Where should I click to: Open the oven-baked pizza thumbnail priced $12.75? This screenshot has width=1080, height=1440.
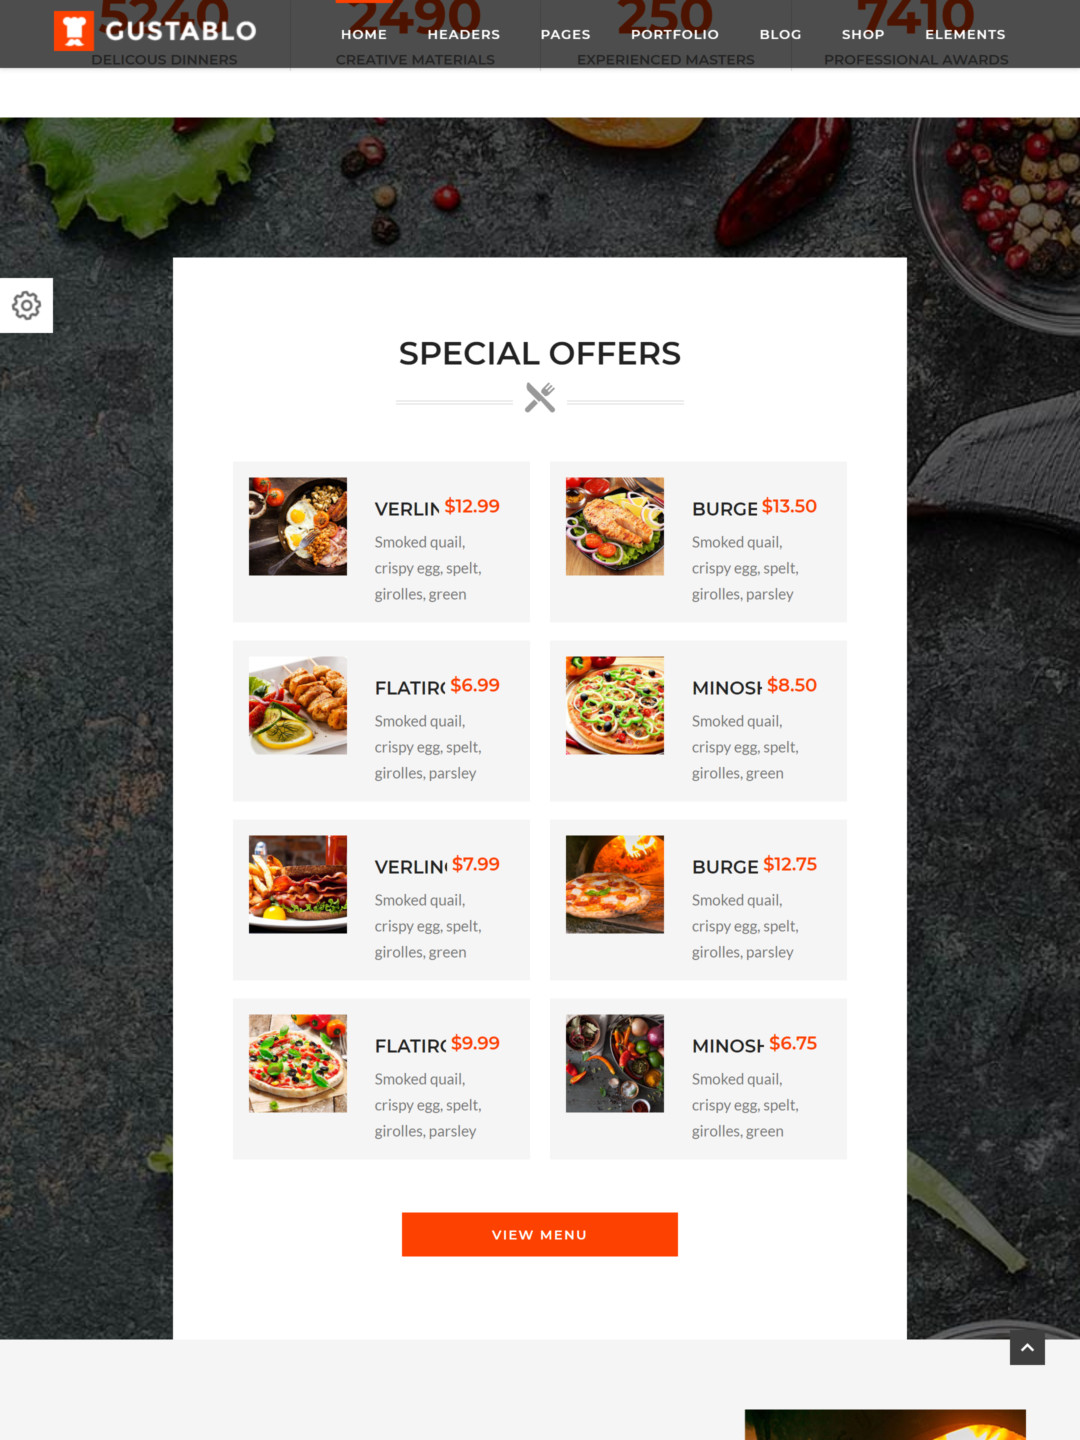[x=615, y=884]
